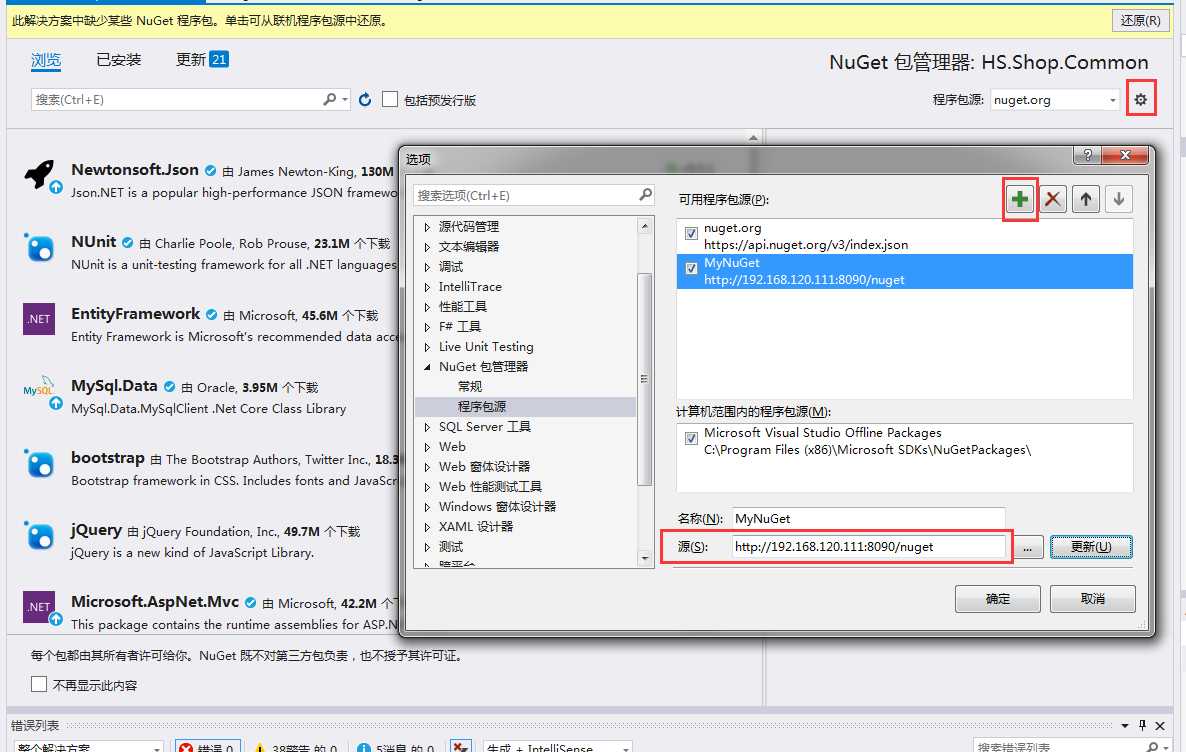Pin the error list panel
Image resolution: width=1186 pixels, height=752 pixels.
click(x=1142, y=725)
